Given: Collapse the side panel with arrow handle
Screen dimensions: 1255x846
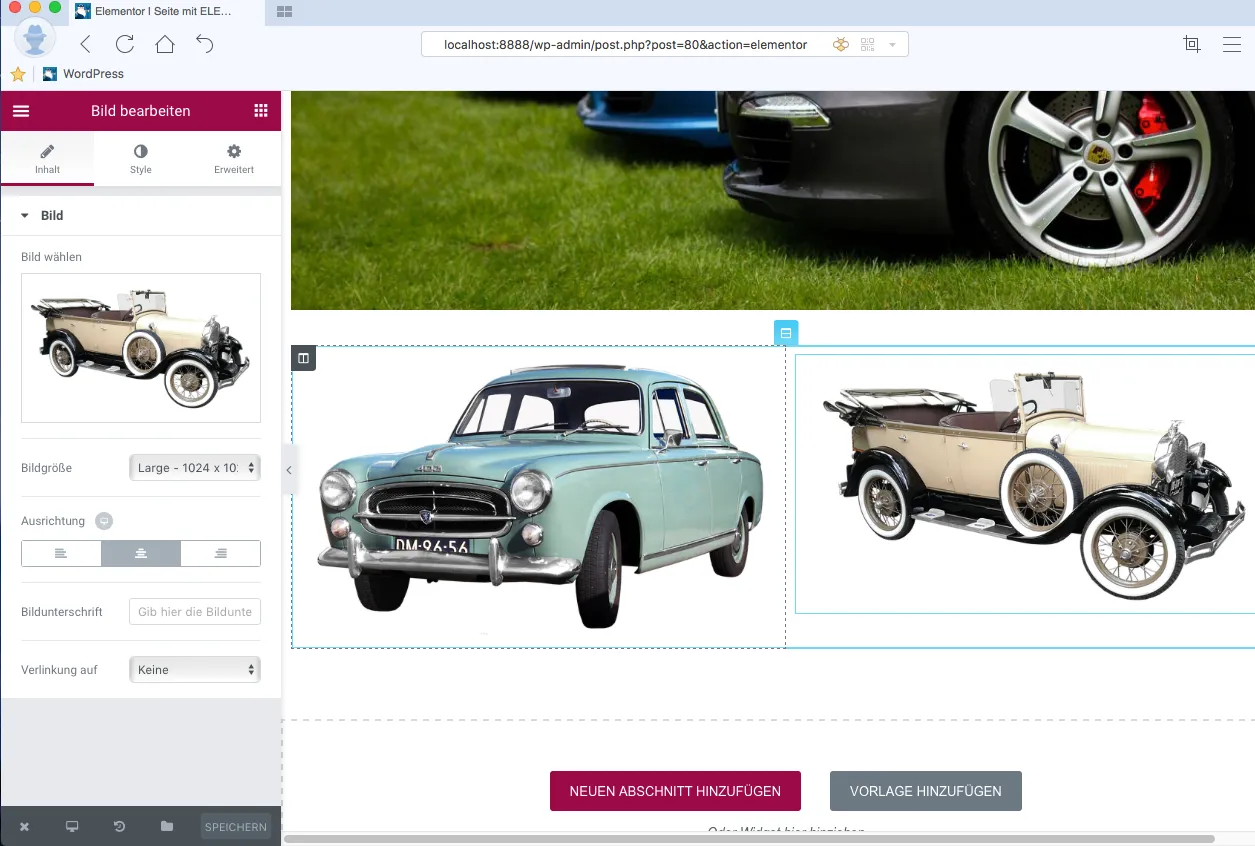Looking at the screenshot, I should pyautogui.click(x=289, y=470).
